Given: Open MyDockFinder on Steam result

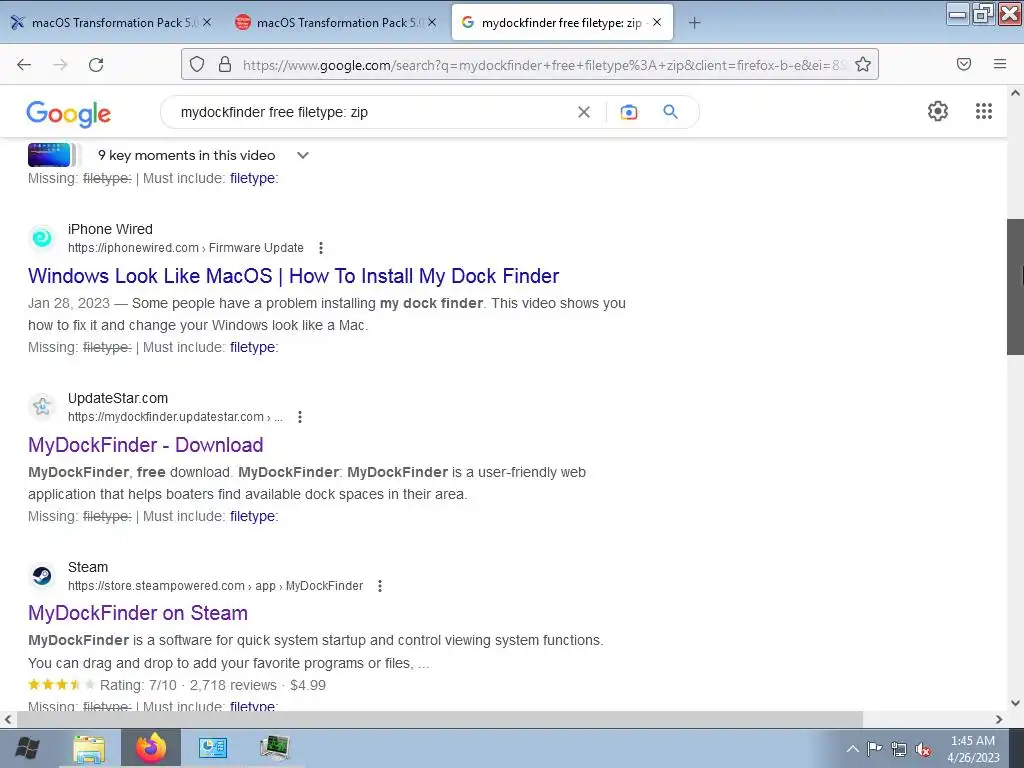Looking at the screenshot, I should pos(138,613).
